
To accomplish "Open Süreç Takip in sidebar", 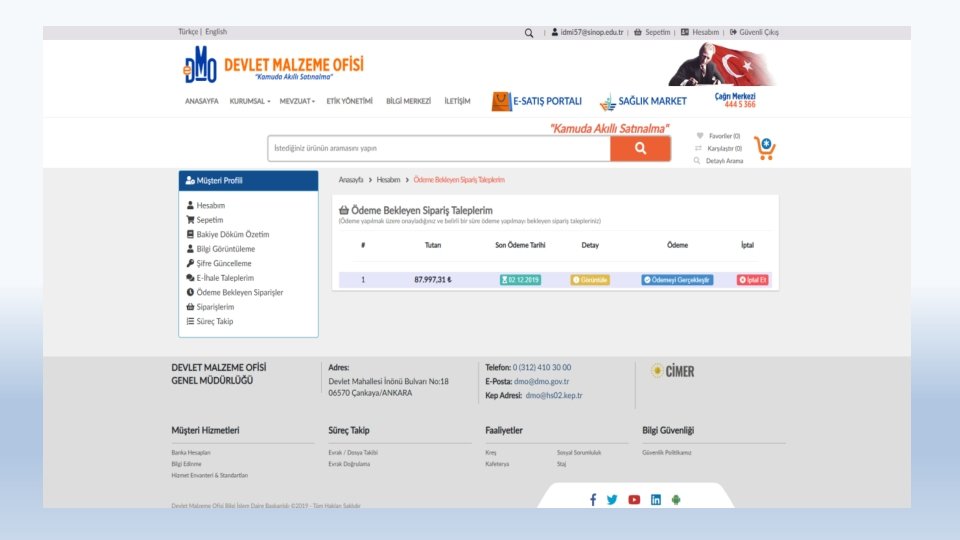I will [x=209, y=321].
